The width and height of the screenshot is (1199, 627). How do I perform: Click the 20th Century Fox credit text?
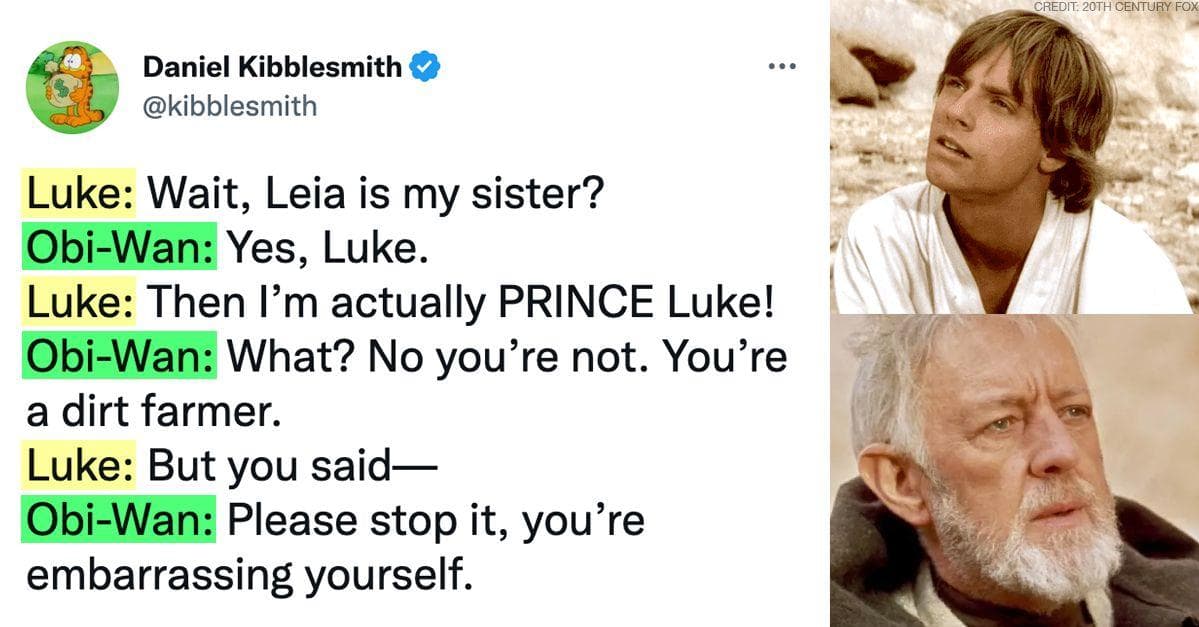(1115, 7)
